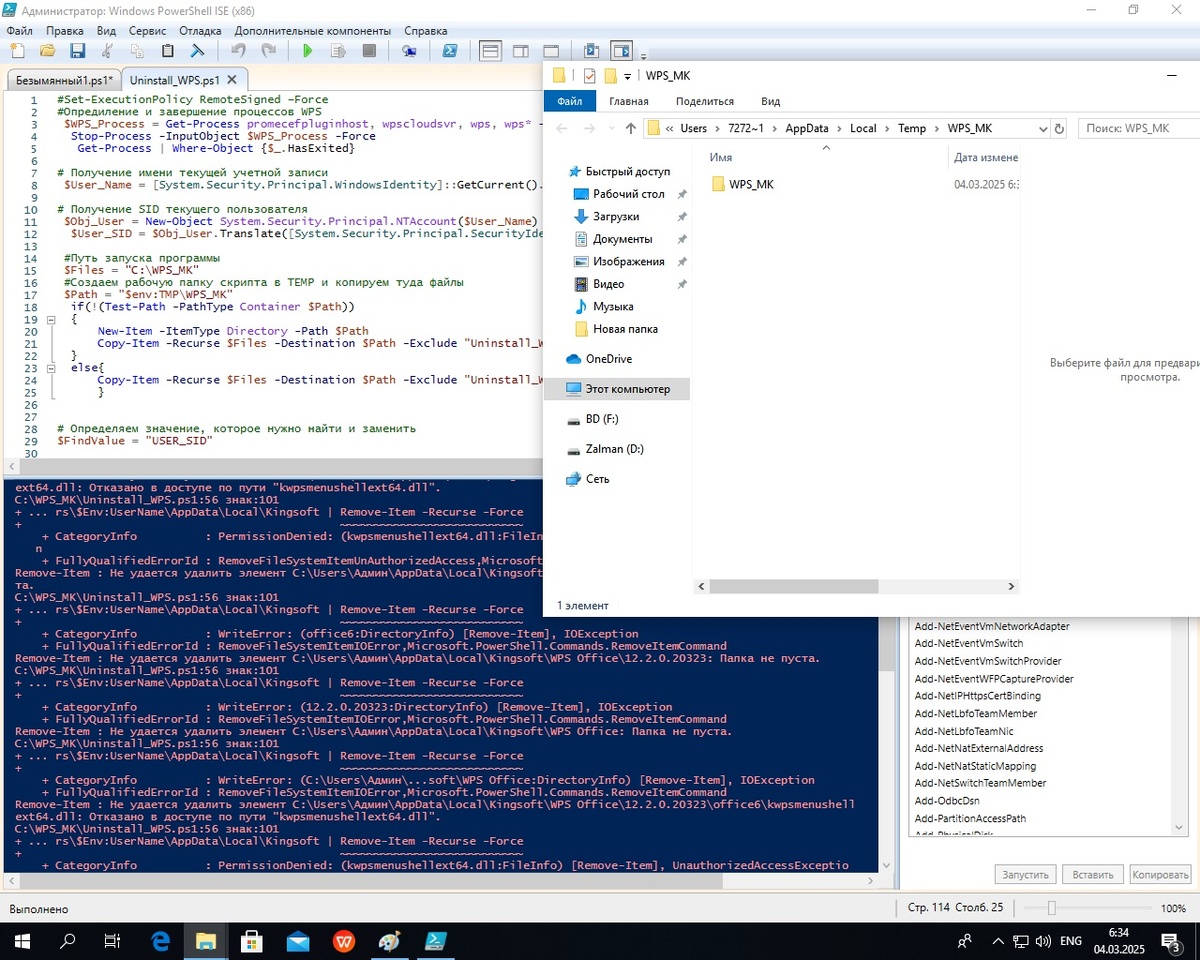The height and width of the screenshot is (960, 1200).
Task: Expand the address bar history dropdown
Action: point(1043,129)
